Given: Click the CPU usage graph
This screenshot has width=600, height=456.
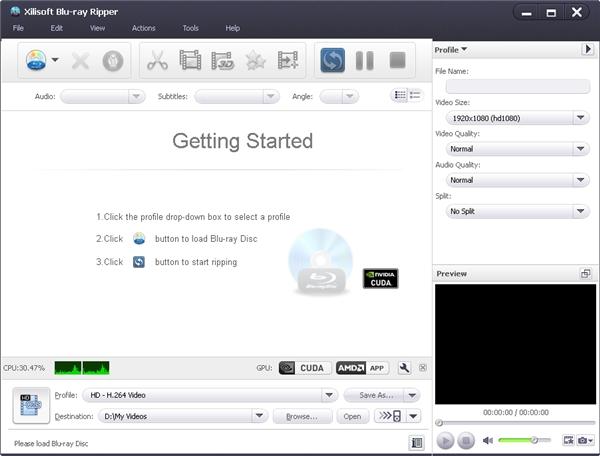Looking at the screenshot, I should pyautogui.click(x=82, y=368).
